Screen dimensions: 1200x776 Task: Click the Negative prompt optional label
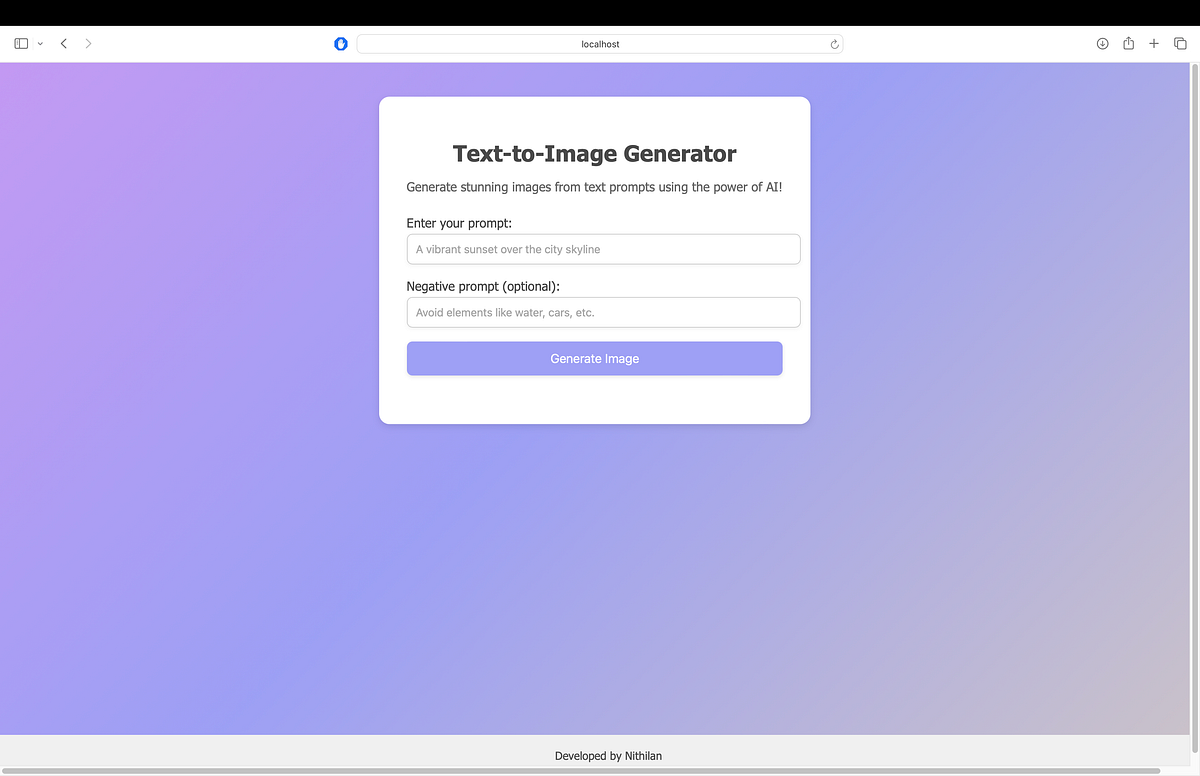(481, 286)
